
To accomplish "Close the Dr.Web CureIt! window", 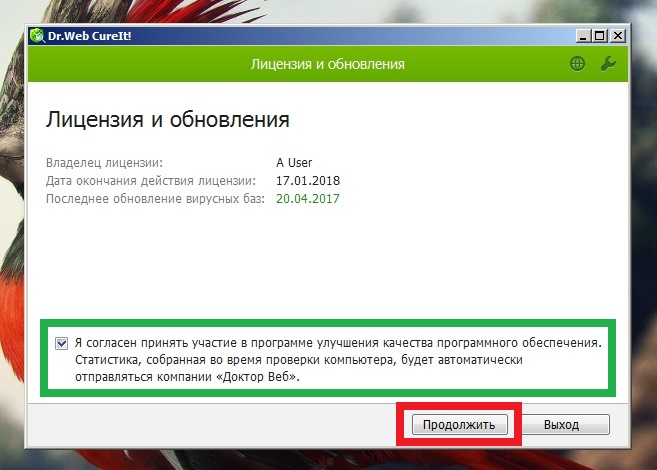I will (x=618, y=36).
